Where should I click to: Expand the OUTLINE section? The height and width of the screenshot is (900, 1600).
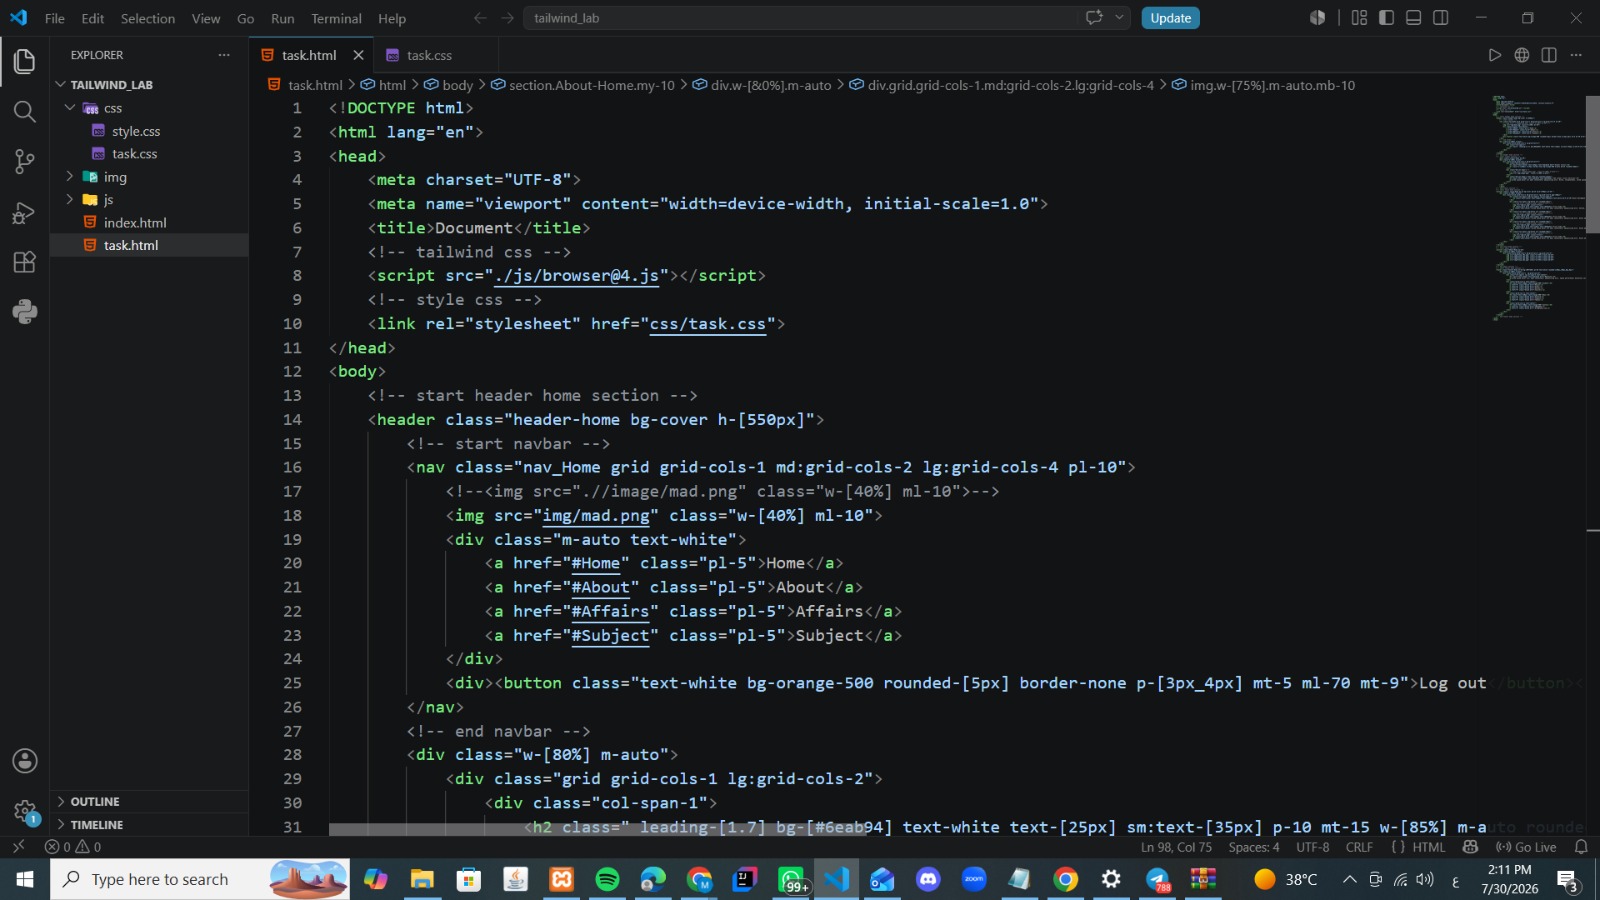(95, 802)
